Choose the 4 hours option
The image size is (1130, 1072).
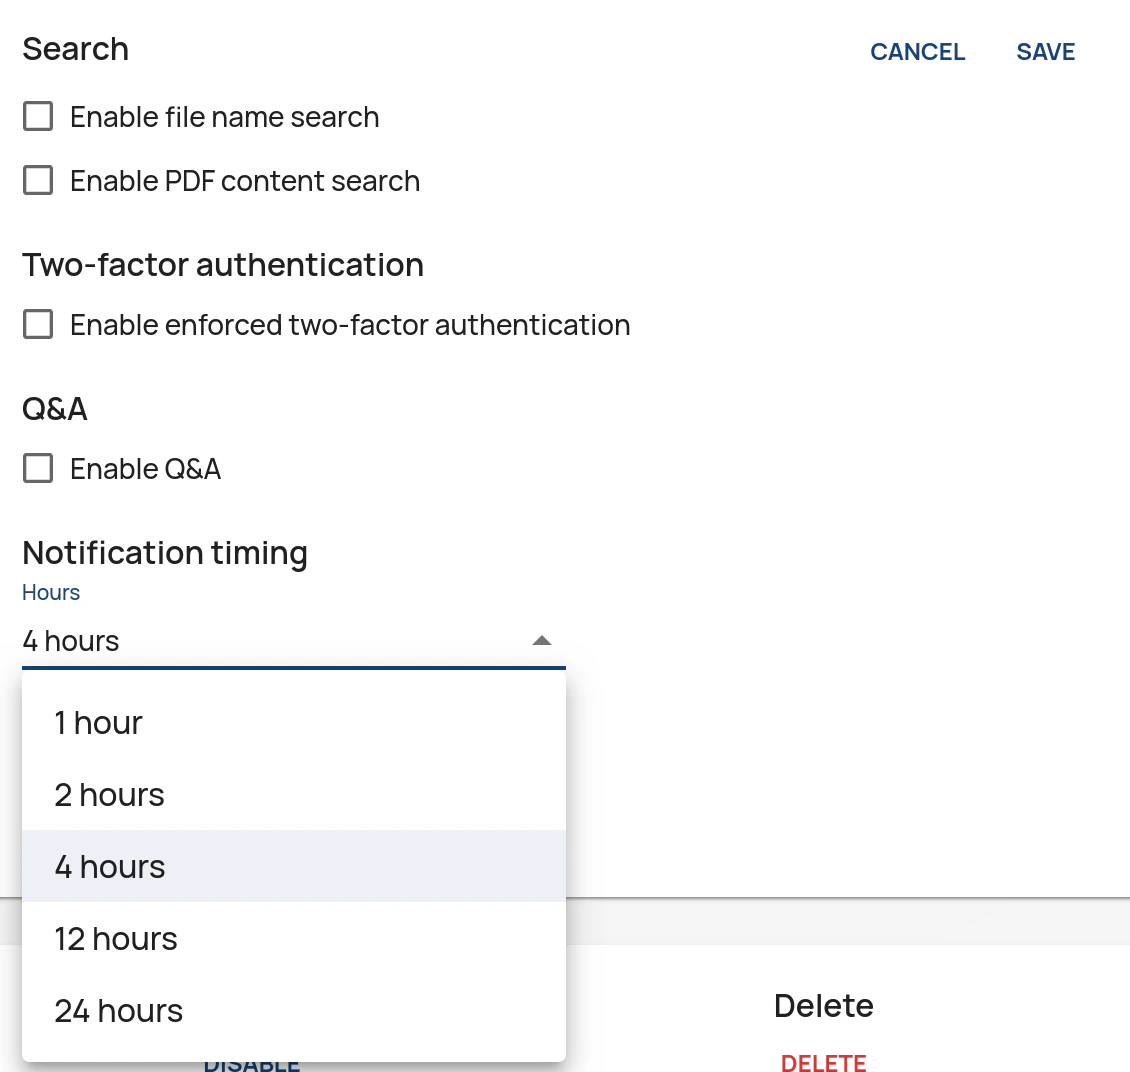coord(109,866)
